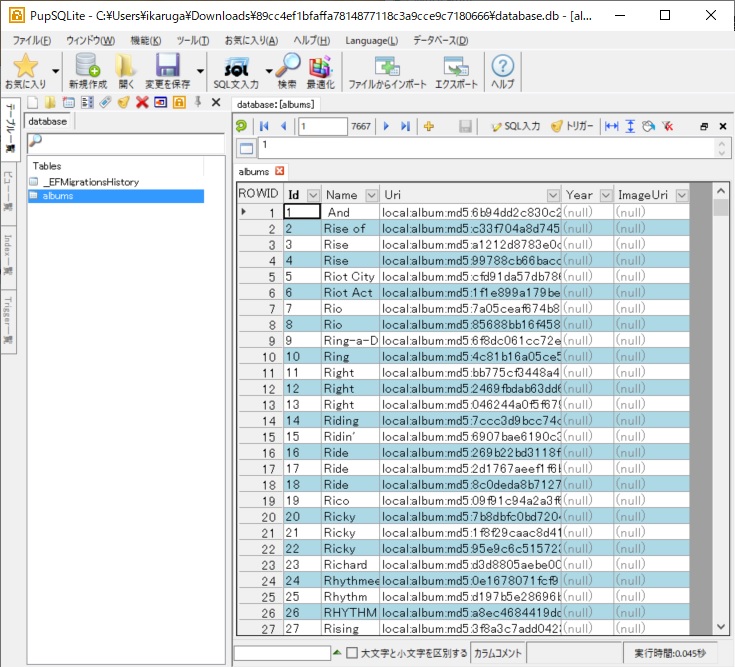Select the 'Riot City' name cell
The image size is (735, 667).
pyautogui.click(x=350, y=277)
